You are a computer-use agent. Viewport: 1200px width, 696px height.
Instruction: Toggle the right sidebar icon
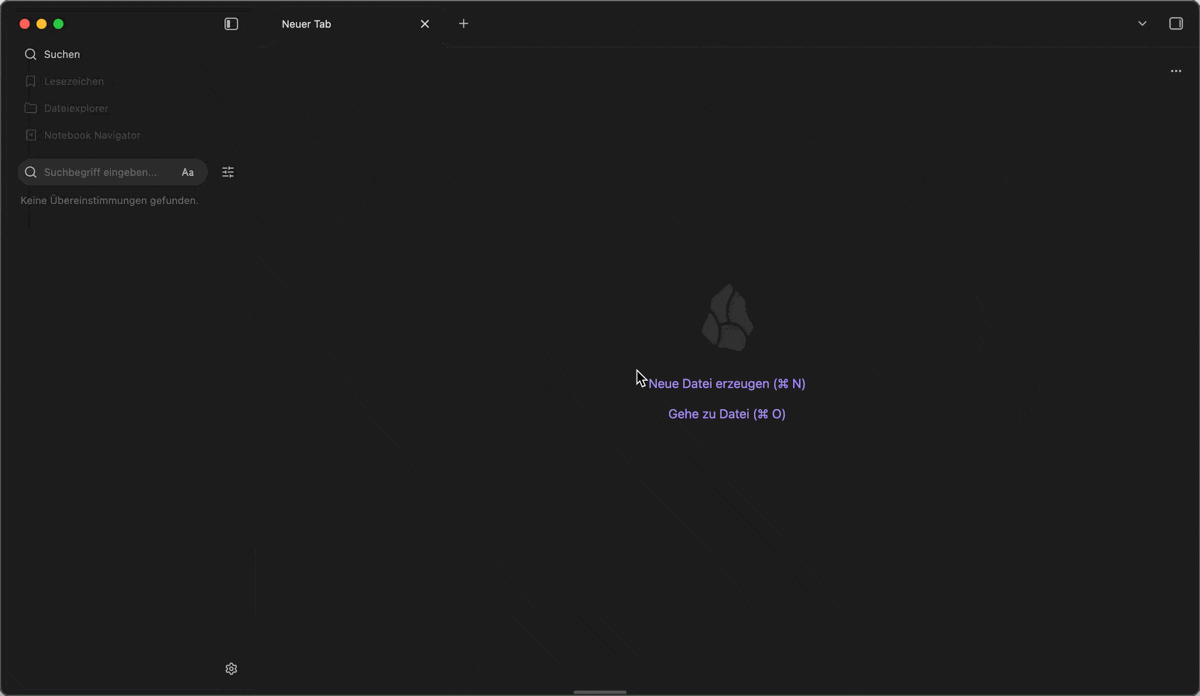point(1176,24)
